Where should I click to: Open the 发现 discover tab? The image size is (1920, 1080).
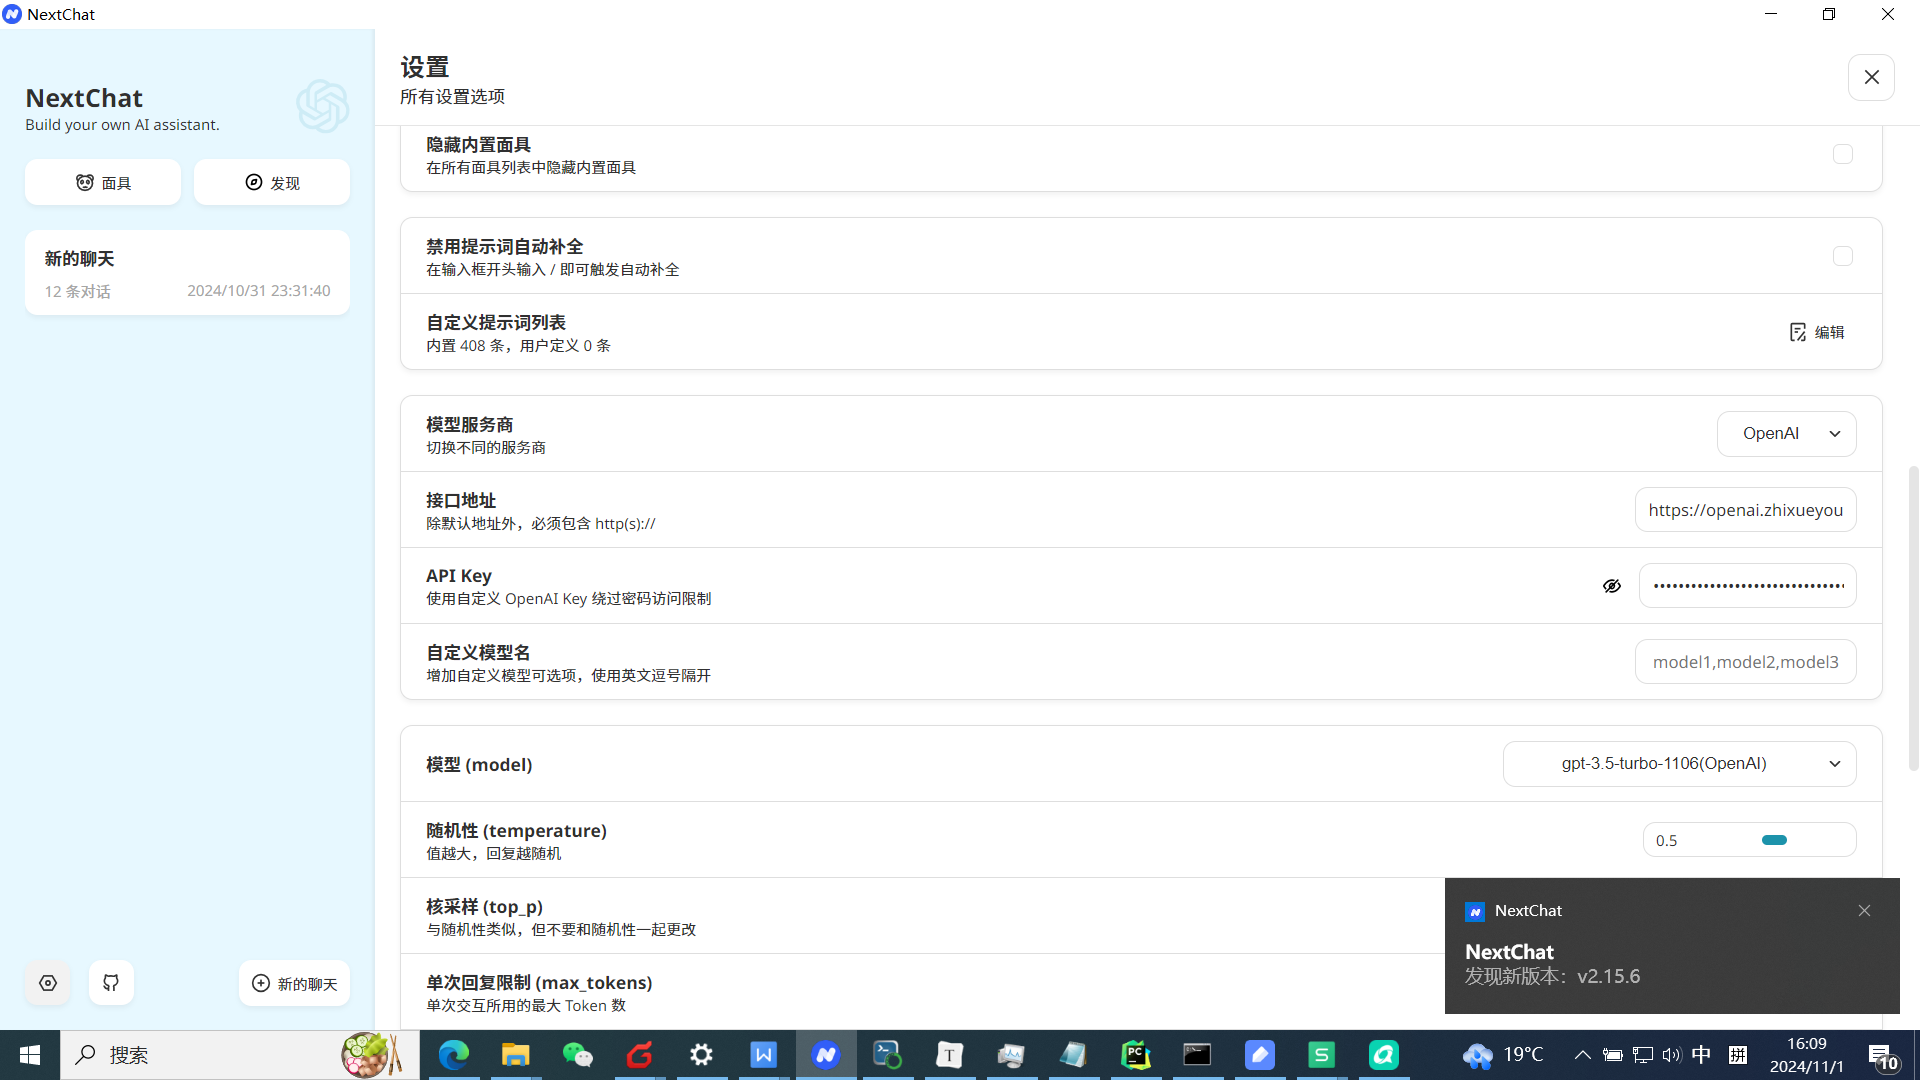pos(272,183)
